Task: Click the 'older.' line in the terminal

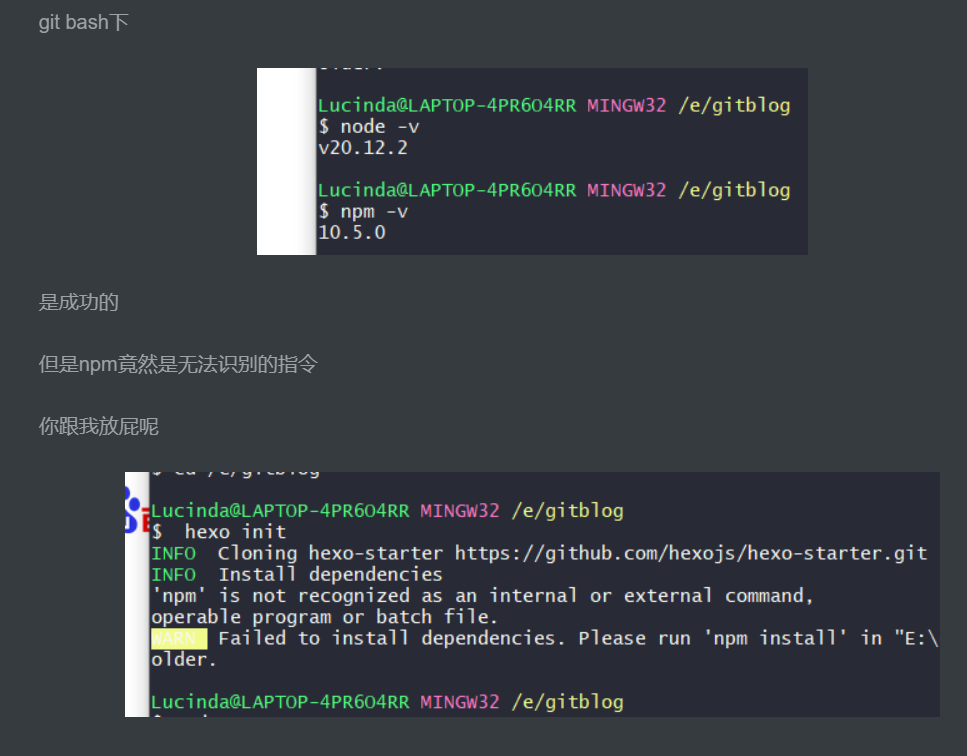Action: click(x=184, y=660)
